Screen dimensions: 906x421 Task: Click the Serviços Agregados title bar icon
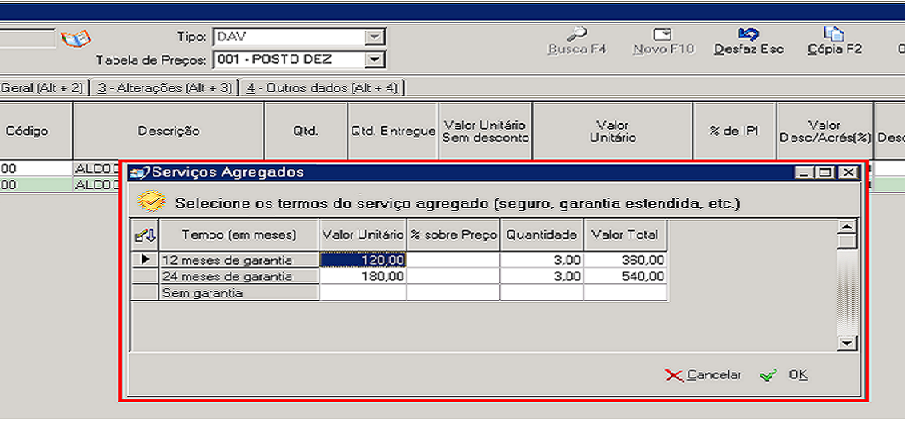coord(140,172)
